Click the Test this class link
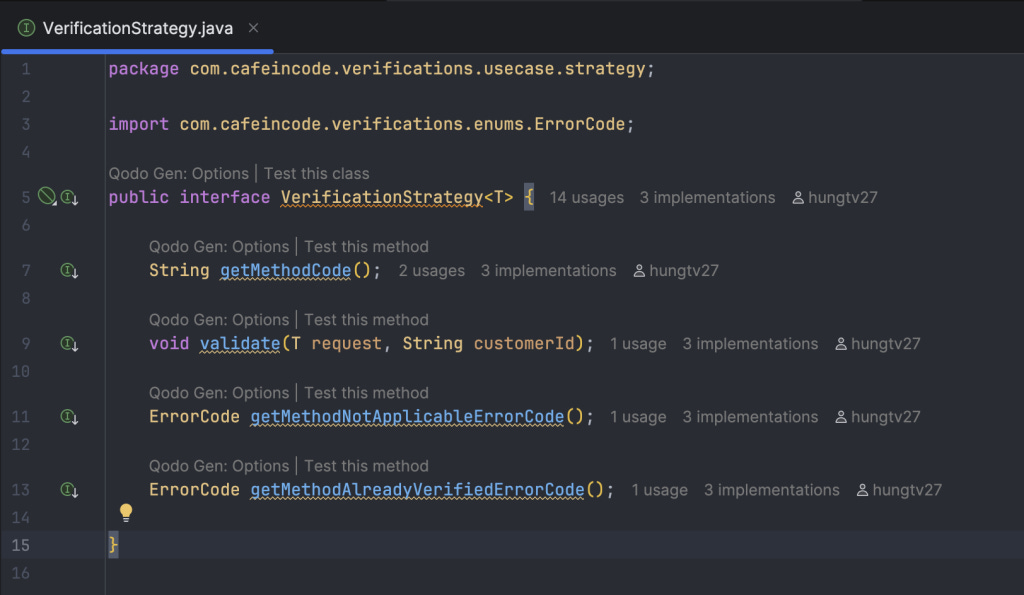The width and height of the screenshot is (1024, 595). (317, 174)
